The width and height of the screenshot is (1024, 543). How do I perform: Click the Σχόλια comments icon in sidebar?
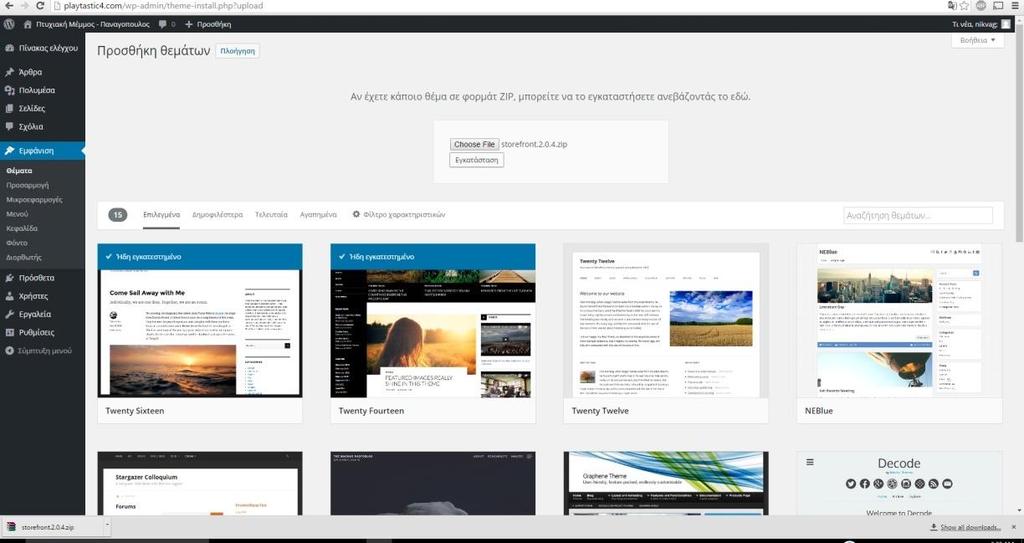[9, 127]
